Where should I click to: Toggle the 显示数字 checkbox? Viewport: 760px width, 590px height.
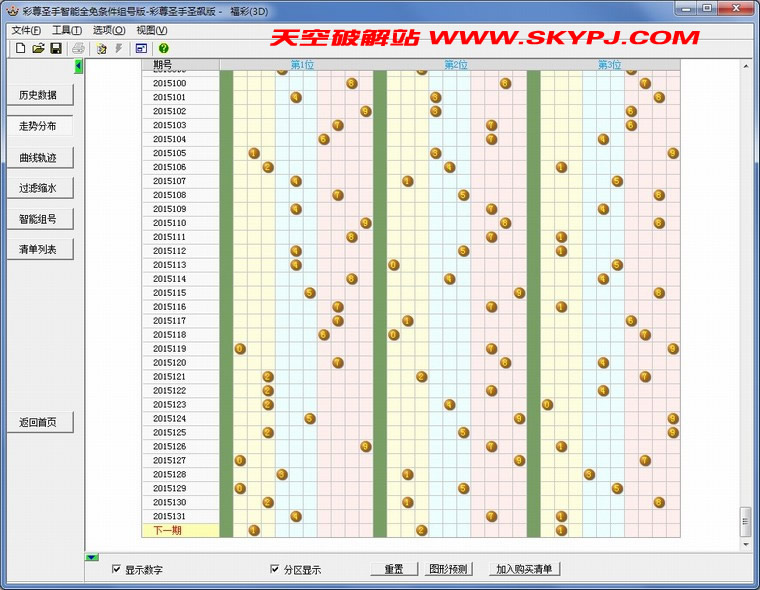point(117,569)
